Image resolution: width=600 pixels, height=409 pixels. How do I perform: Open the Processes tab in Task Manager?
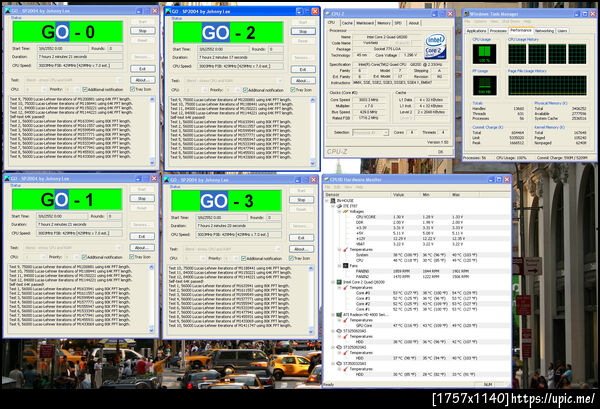click(x=498, y=31)
